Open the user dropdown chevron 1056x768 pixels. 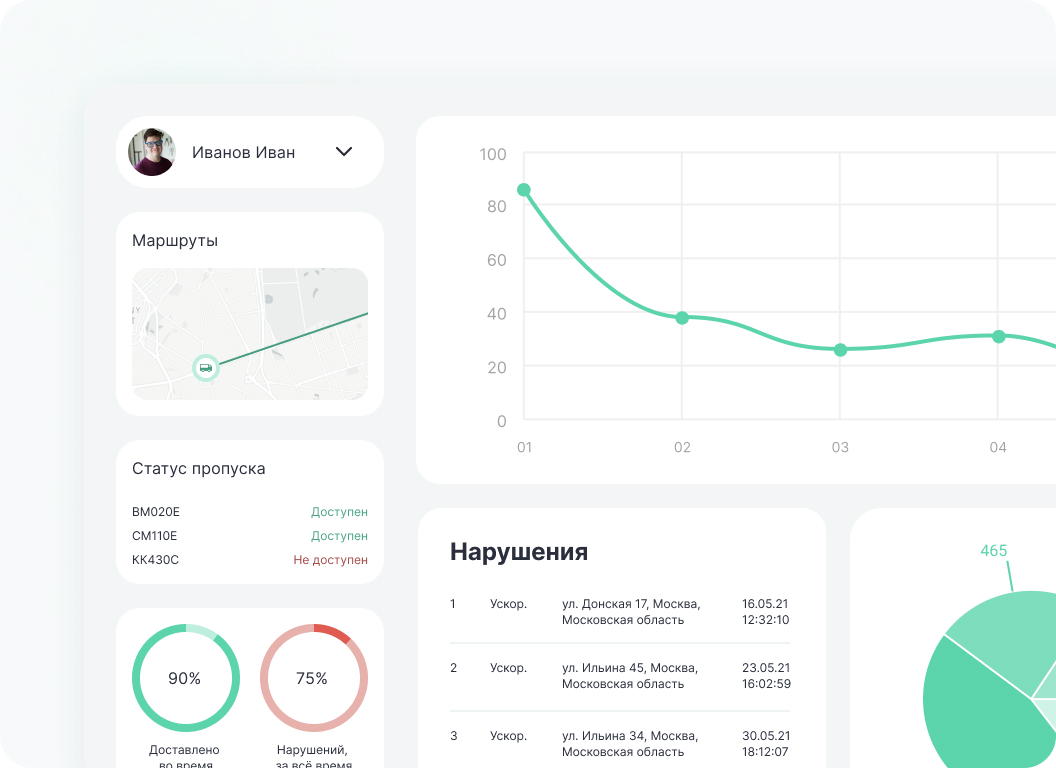pos(344,152)
